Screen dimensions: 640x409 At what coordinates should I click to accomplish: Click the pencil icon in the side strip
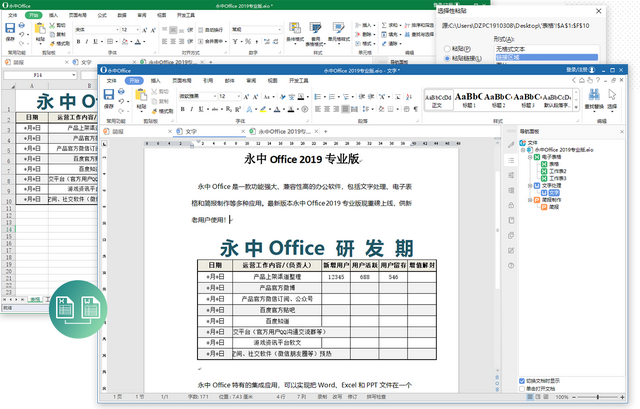511,145
